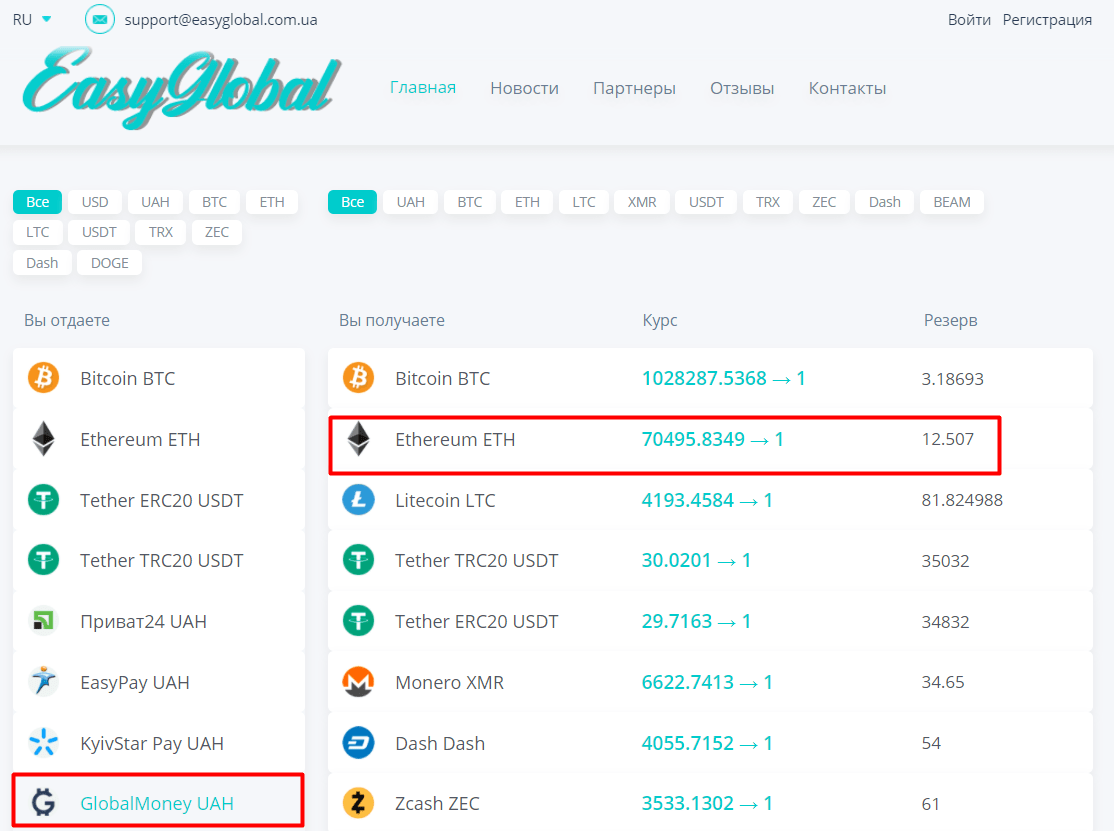The height and width of the screenshot is (831, 1114).
Task: Enable the BEAM filter for receive currencies
Action: click(x=951, y=202)
